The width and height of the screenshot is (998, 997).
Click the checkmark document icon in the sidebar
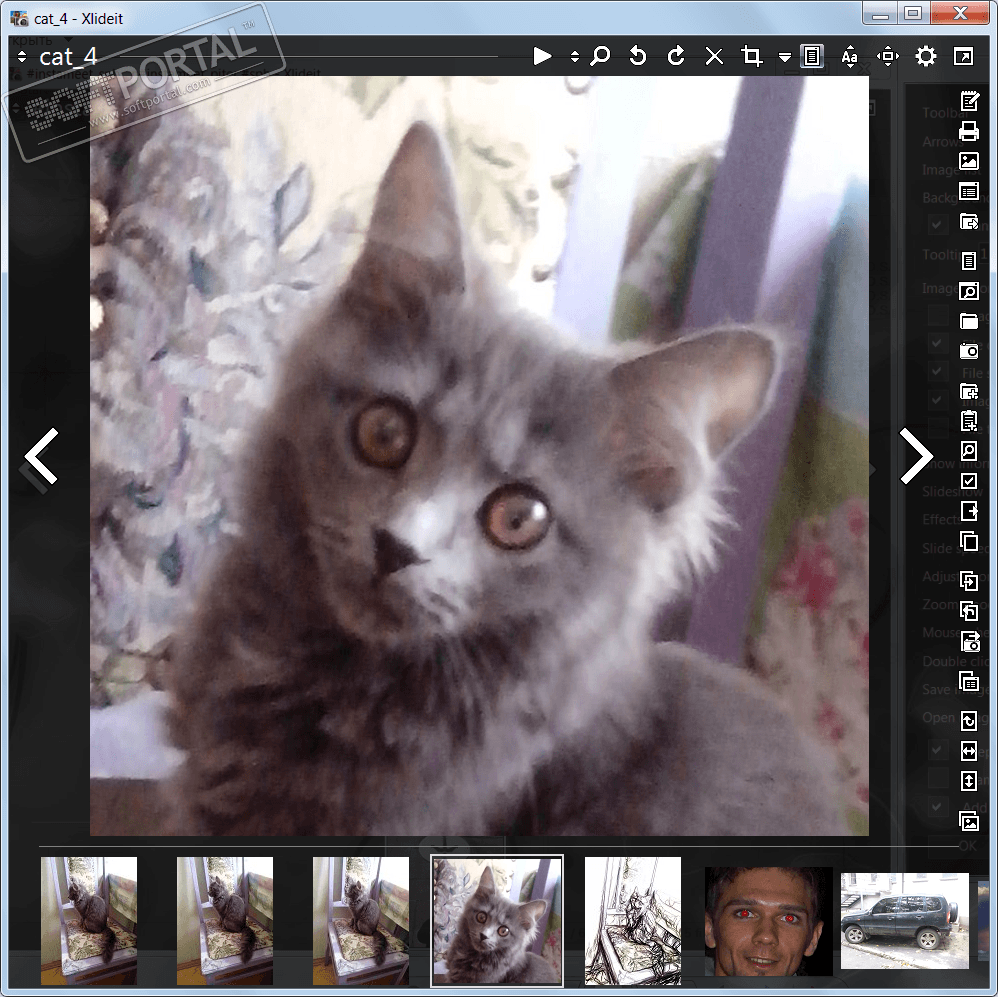[x=969, y=481]
